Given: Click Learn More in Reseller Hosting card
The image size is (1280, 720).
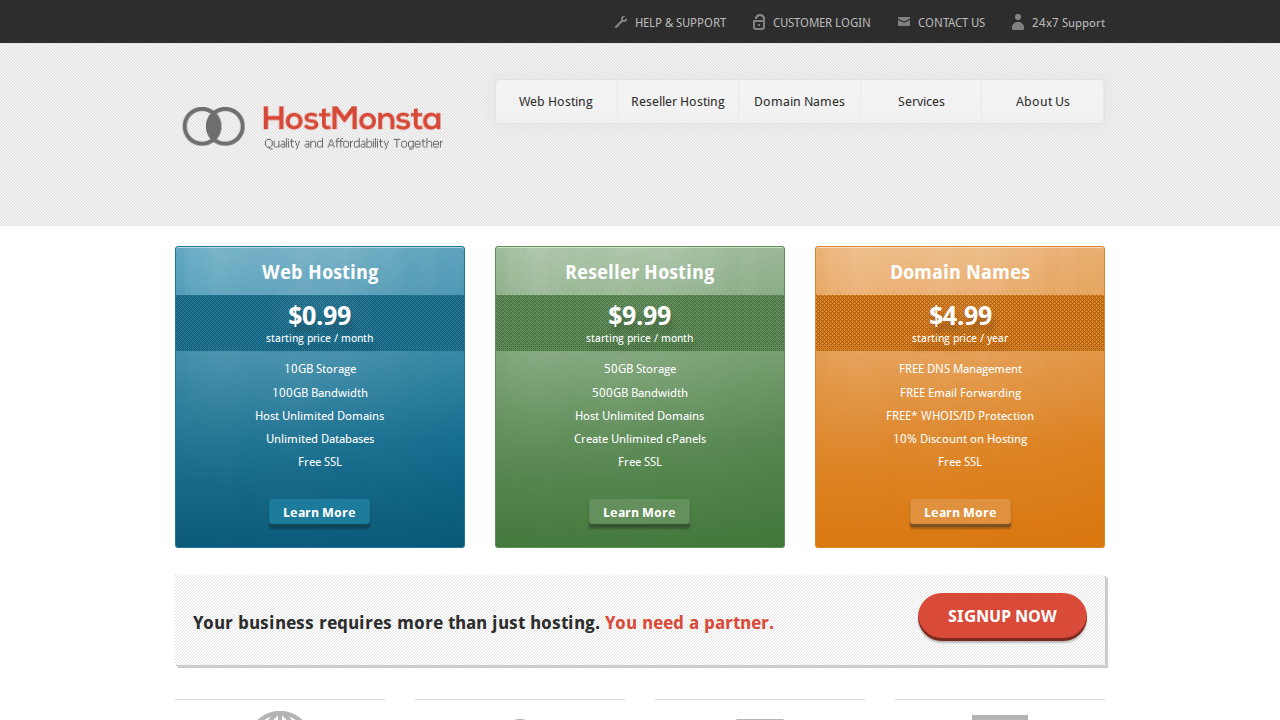Looking at the screenshot, I should [639, 512].
